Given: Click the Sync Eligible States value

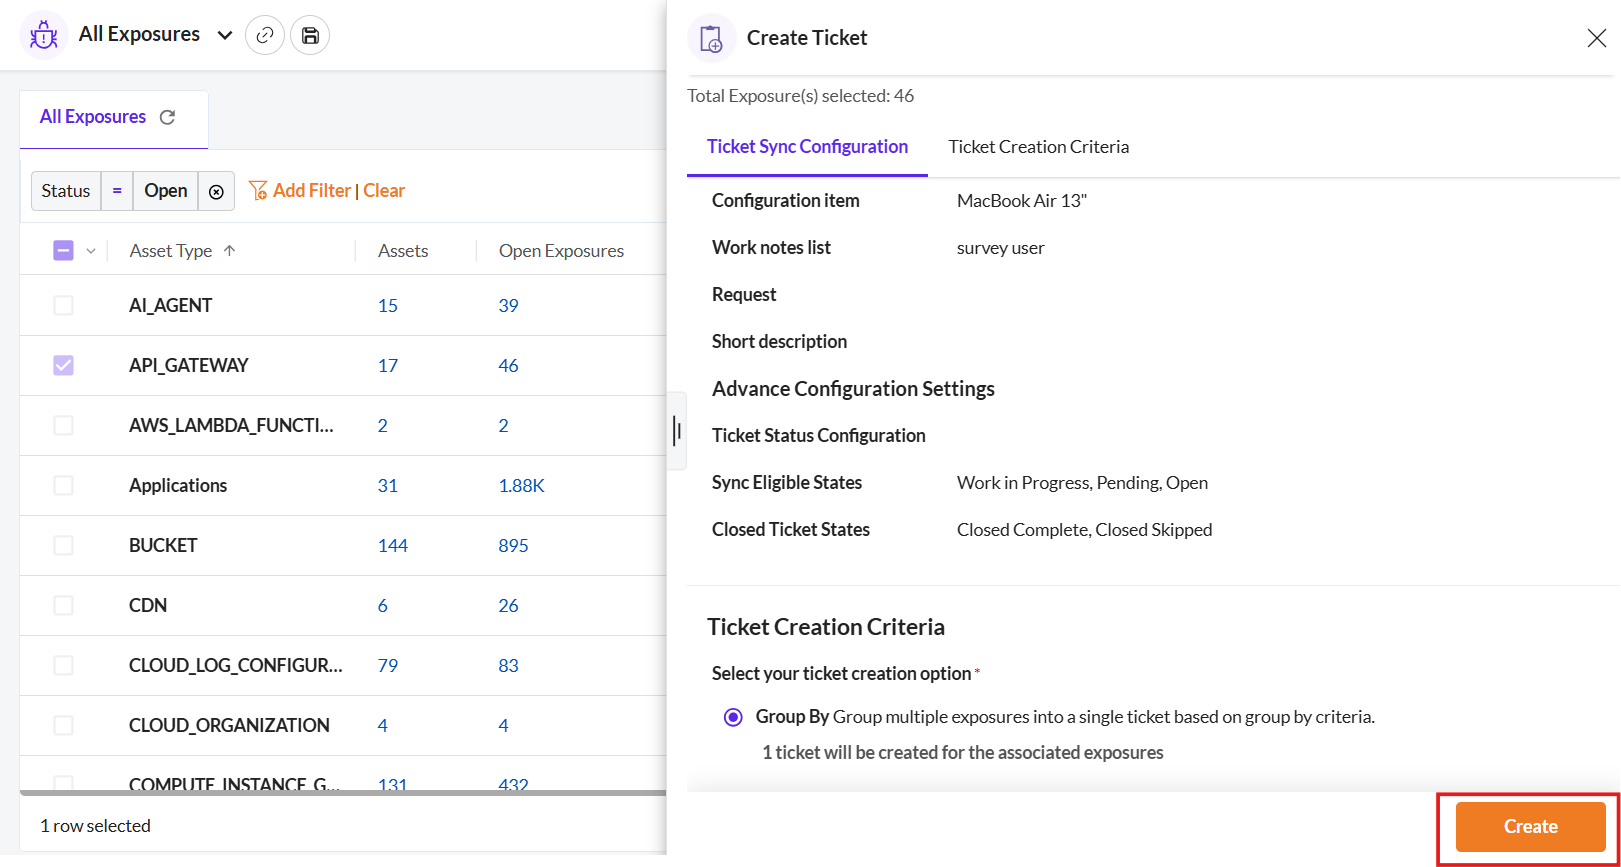Looking at the screenshot, I should (x=1082, y=483).
